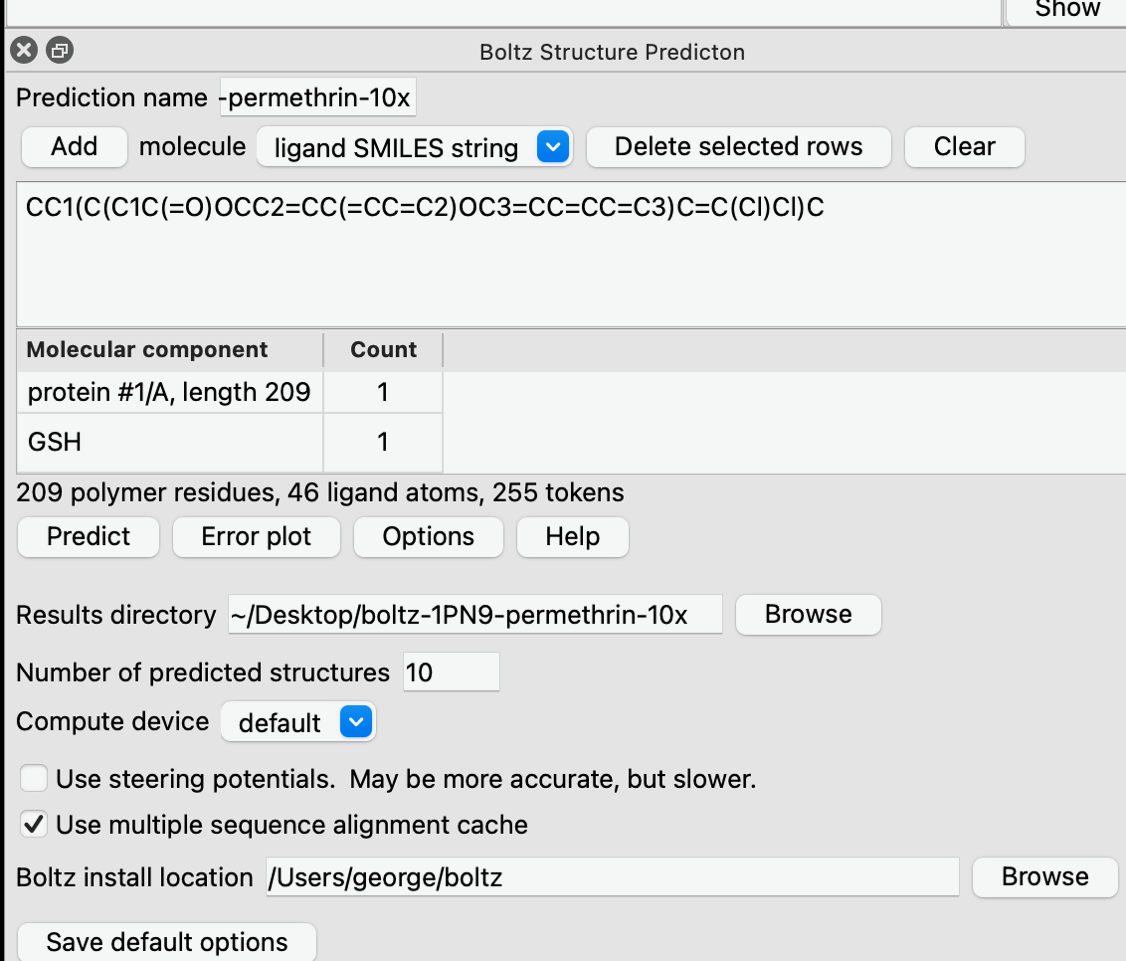Click the Prediction name field
Screen dimensions: 1126x961
click(x=317, y=98)
